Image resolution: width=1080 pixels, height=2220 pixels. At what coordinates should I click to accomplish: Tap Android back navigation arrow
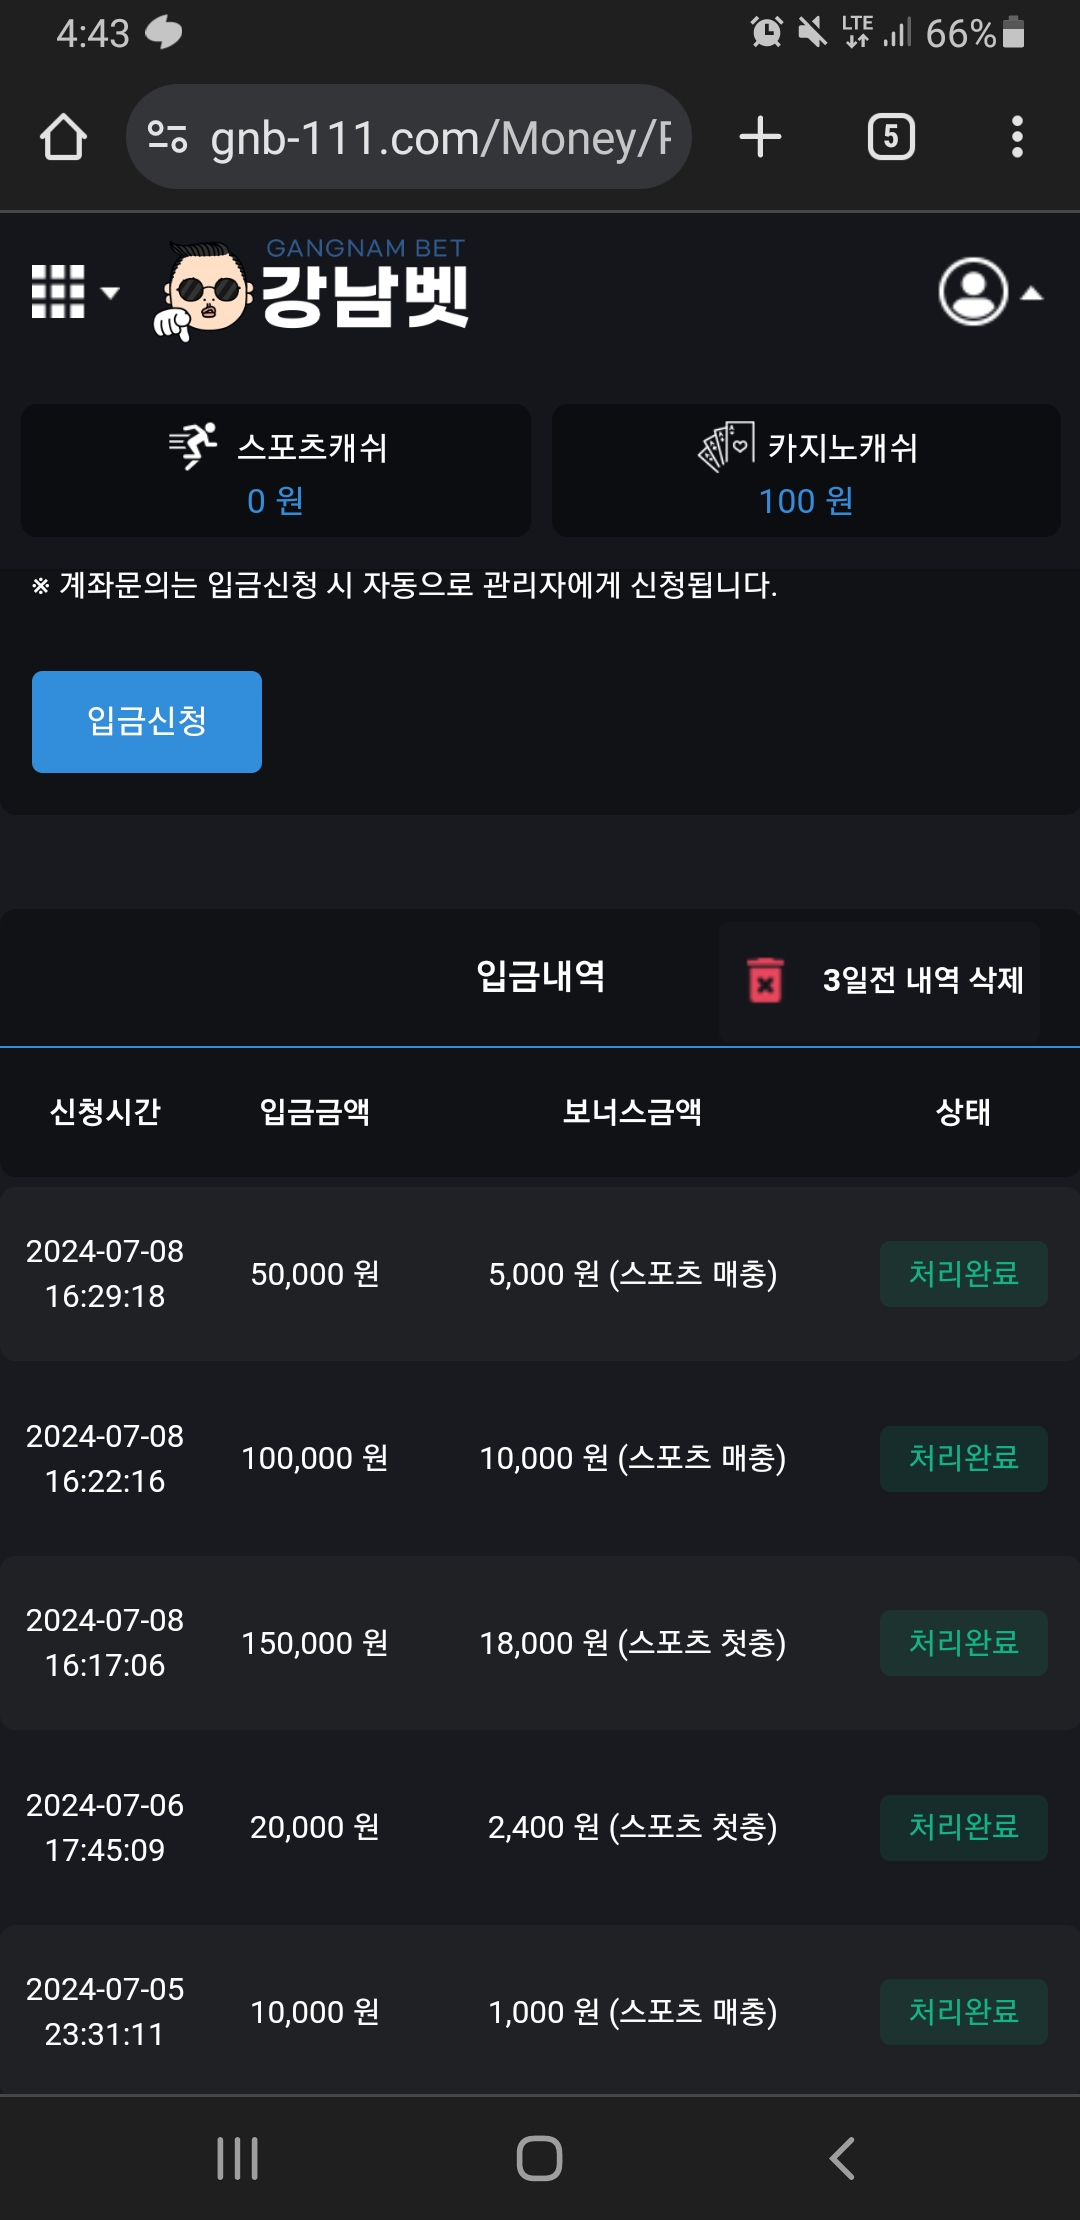842,2158
